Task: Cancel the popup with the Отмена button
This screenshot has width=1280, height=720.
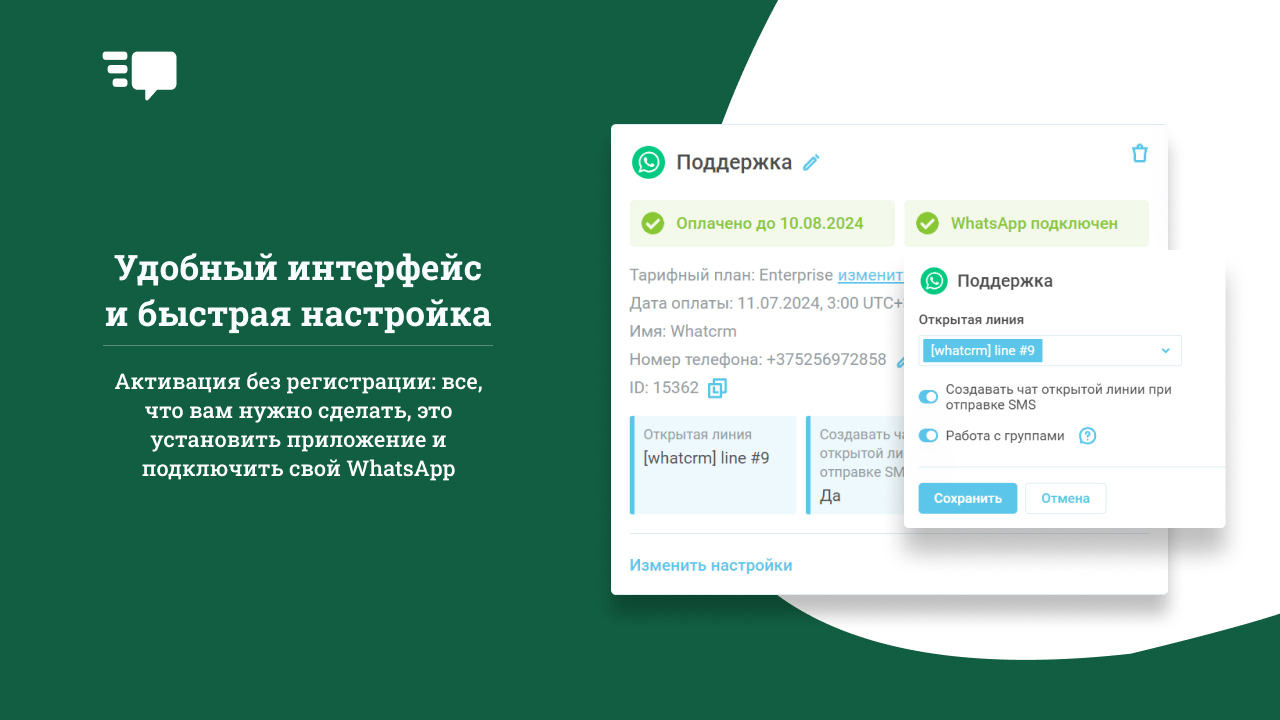Action: [1065, 498]
